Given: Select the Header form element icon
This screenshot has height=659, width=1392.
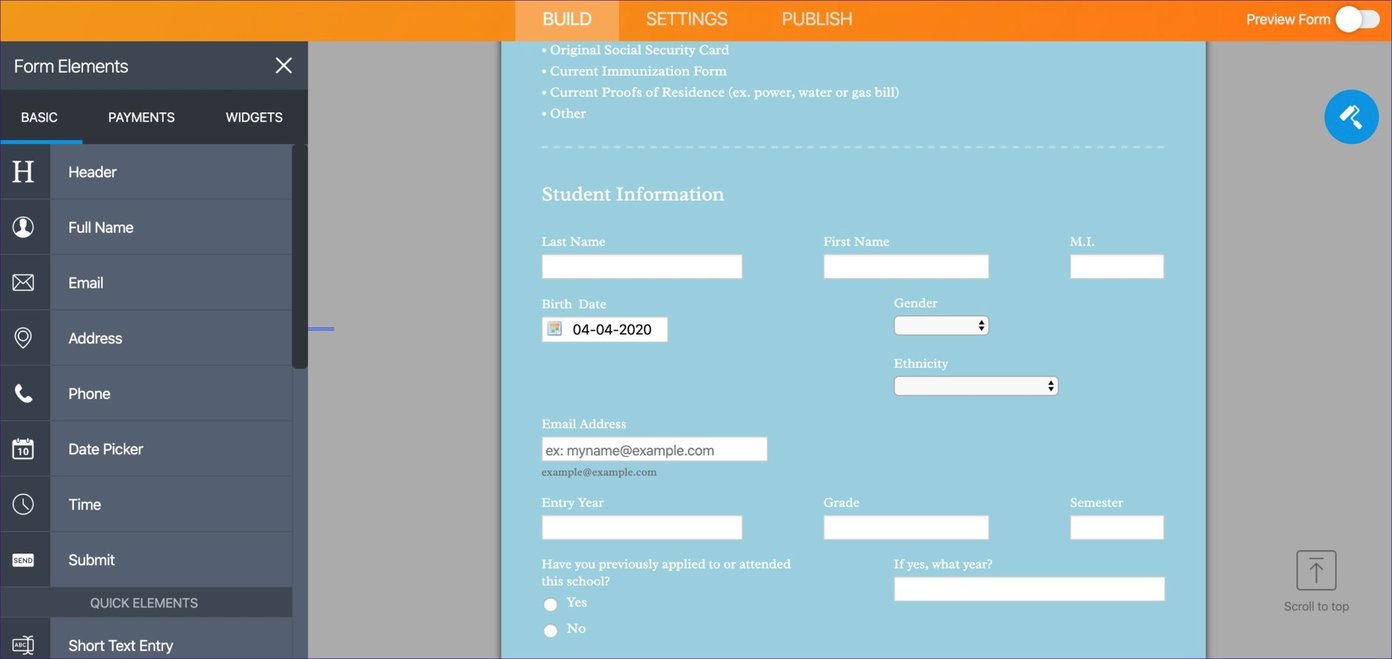Looking at the screenshot, I should (22, 170).
